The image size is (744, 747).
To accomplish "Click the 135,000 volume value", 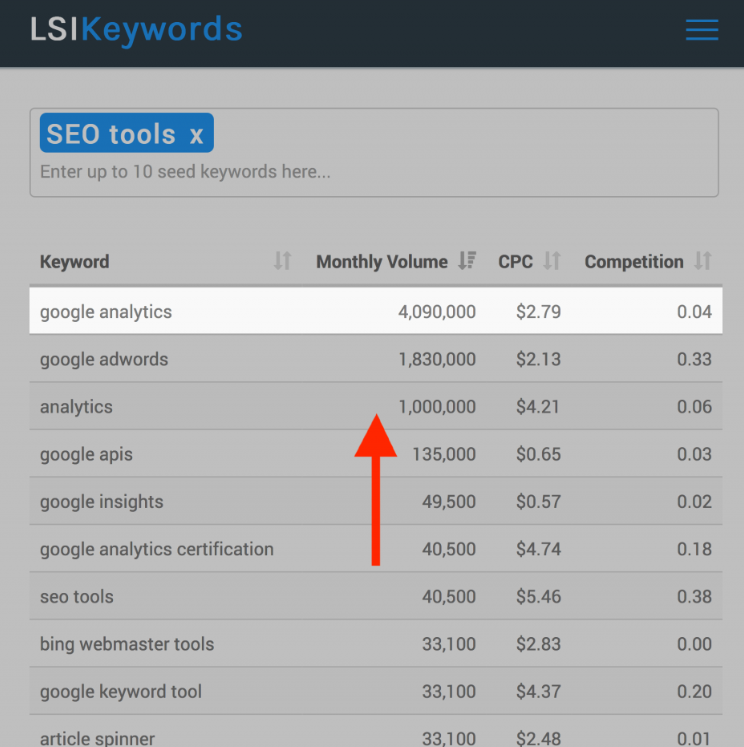I will 444,454.
